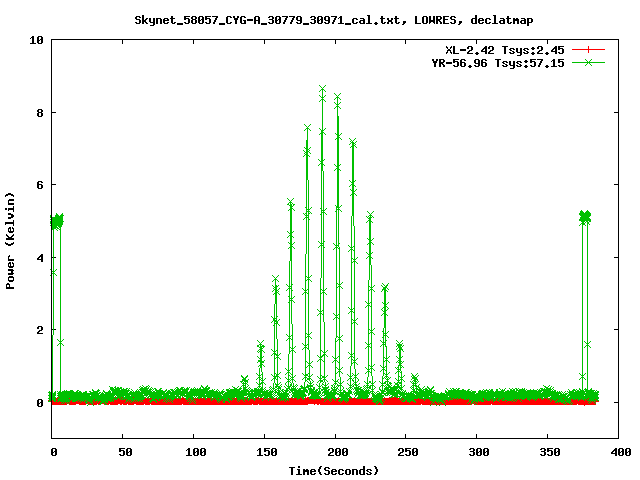640x480 pixels.
Task: Click y-axis tick label 8
Action: pyautogui.click(x=40, y=113)
